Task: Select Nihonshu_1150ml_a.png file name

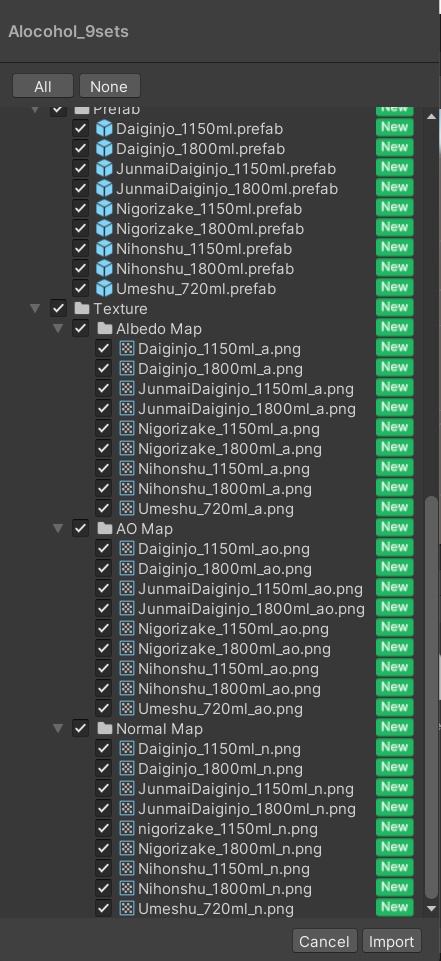Action: [224, 469]
